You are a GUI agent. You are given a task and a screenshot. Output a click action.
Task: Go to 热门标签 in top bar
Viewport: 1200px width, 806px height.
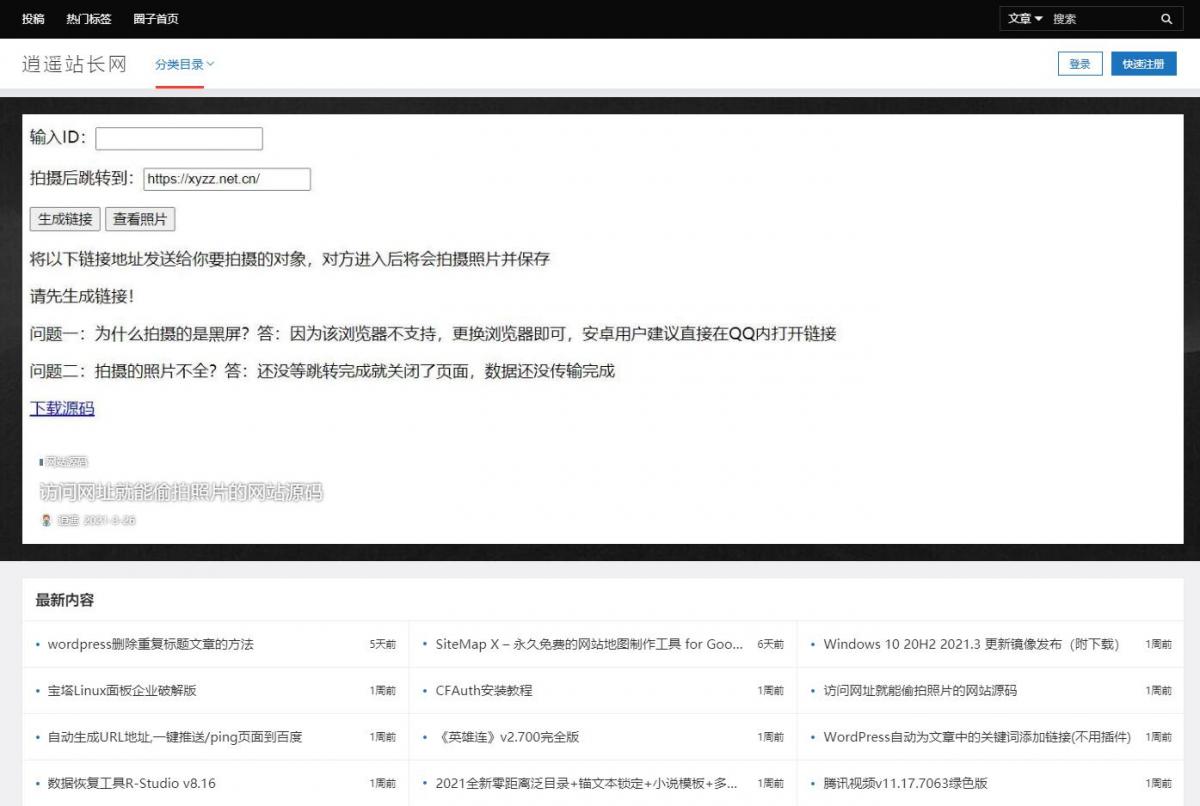tap(89, 19)
